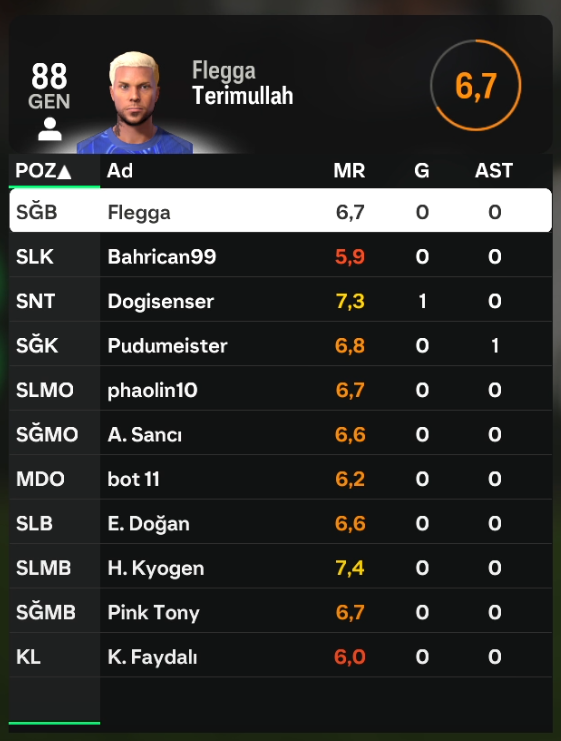The height and width of the screenshot is (741, 561).
Task: Open Pudumeister's player row
Action: (x=280, y=345)
